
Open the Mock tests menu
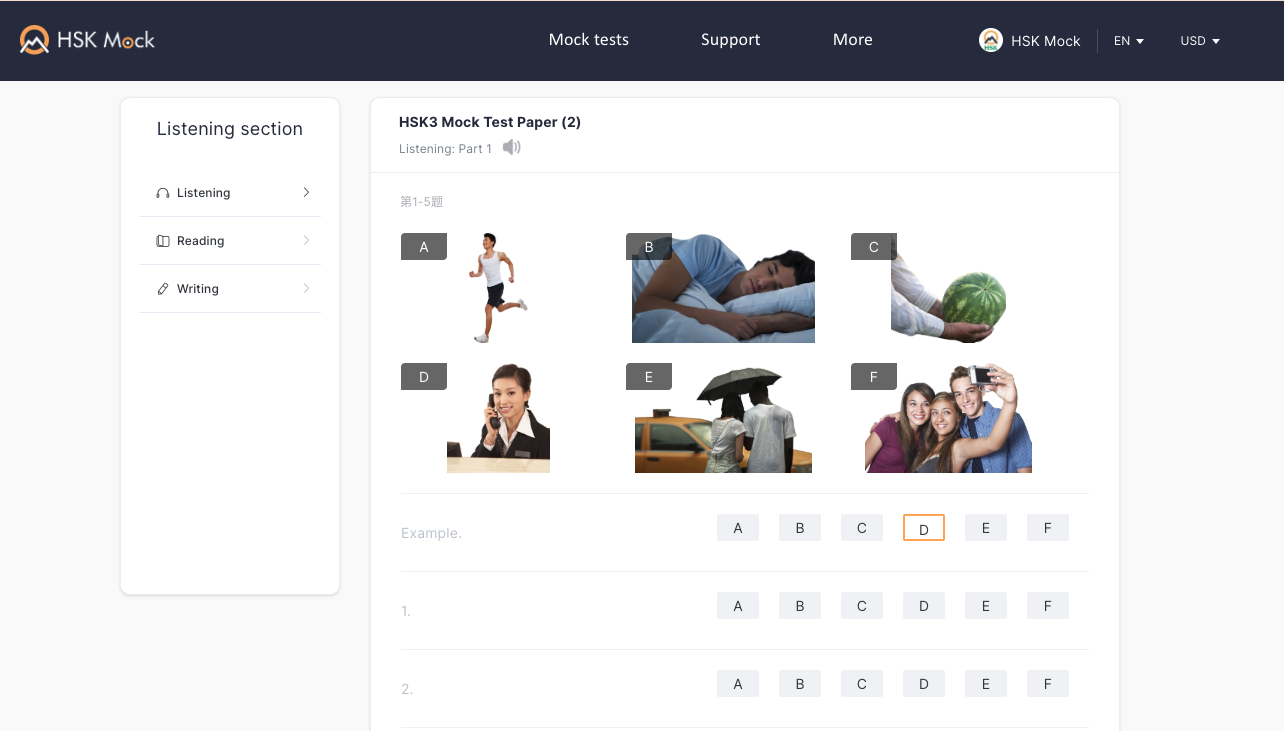[x=589, y=40]
